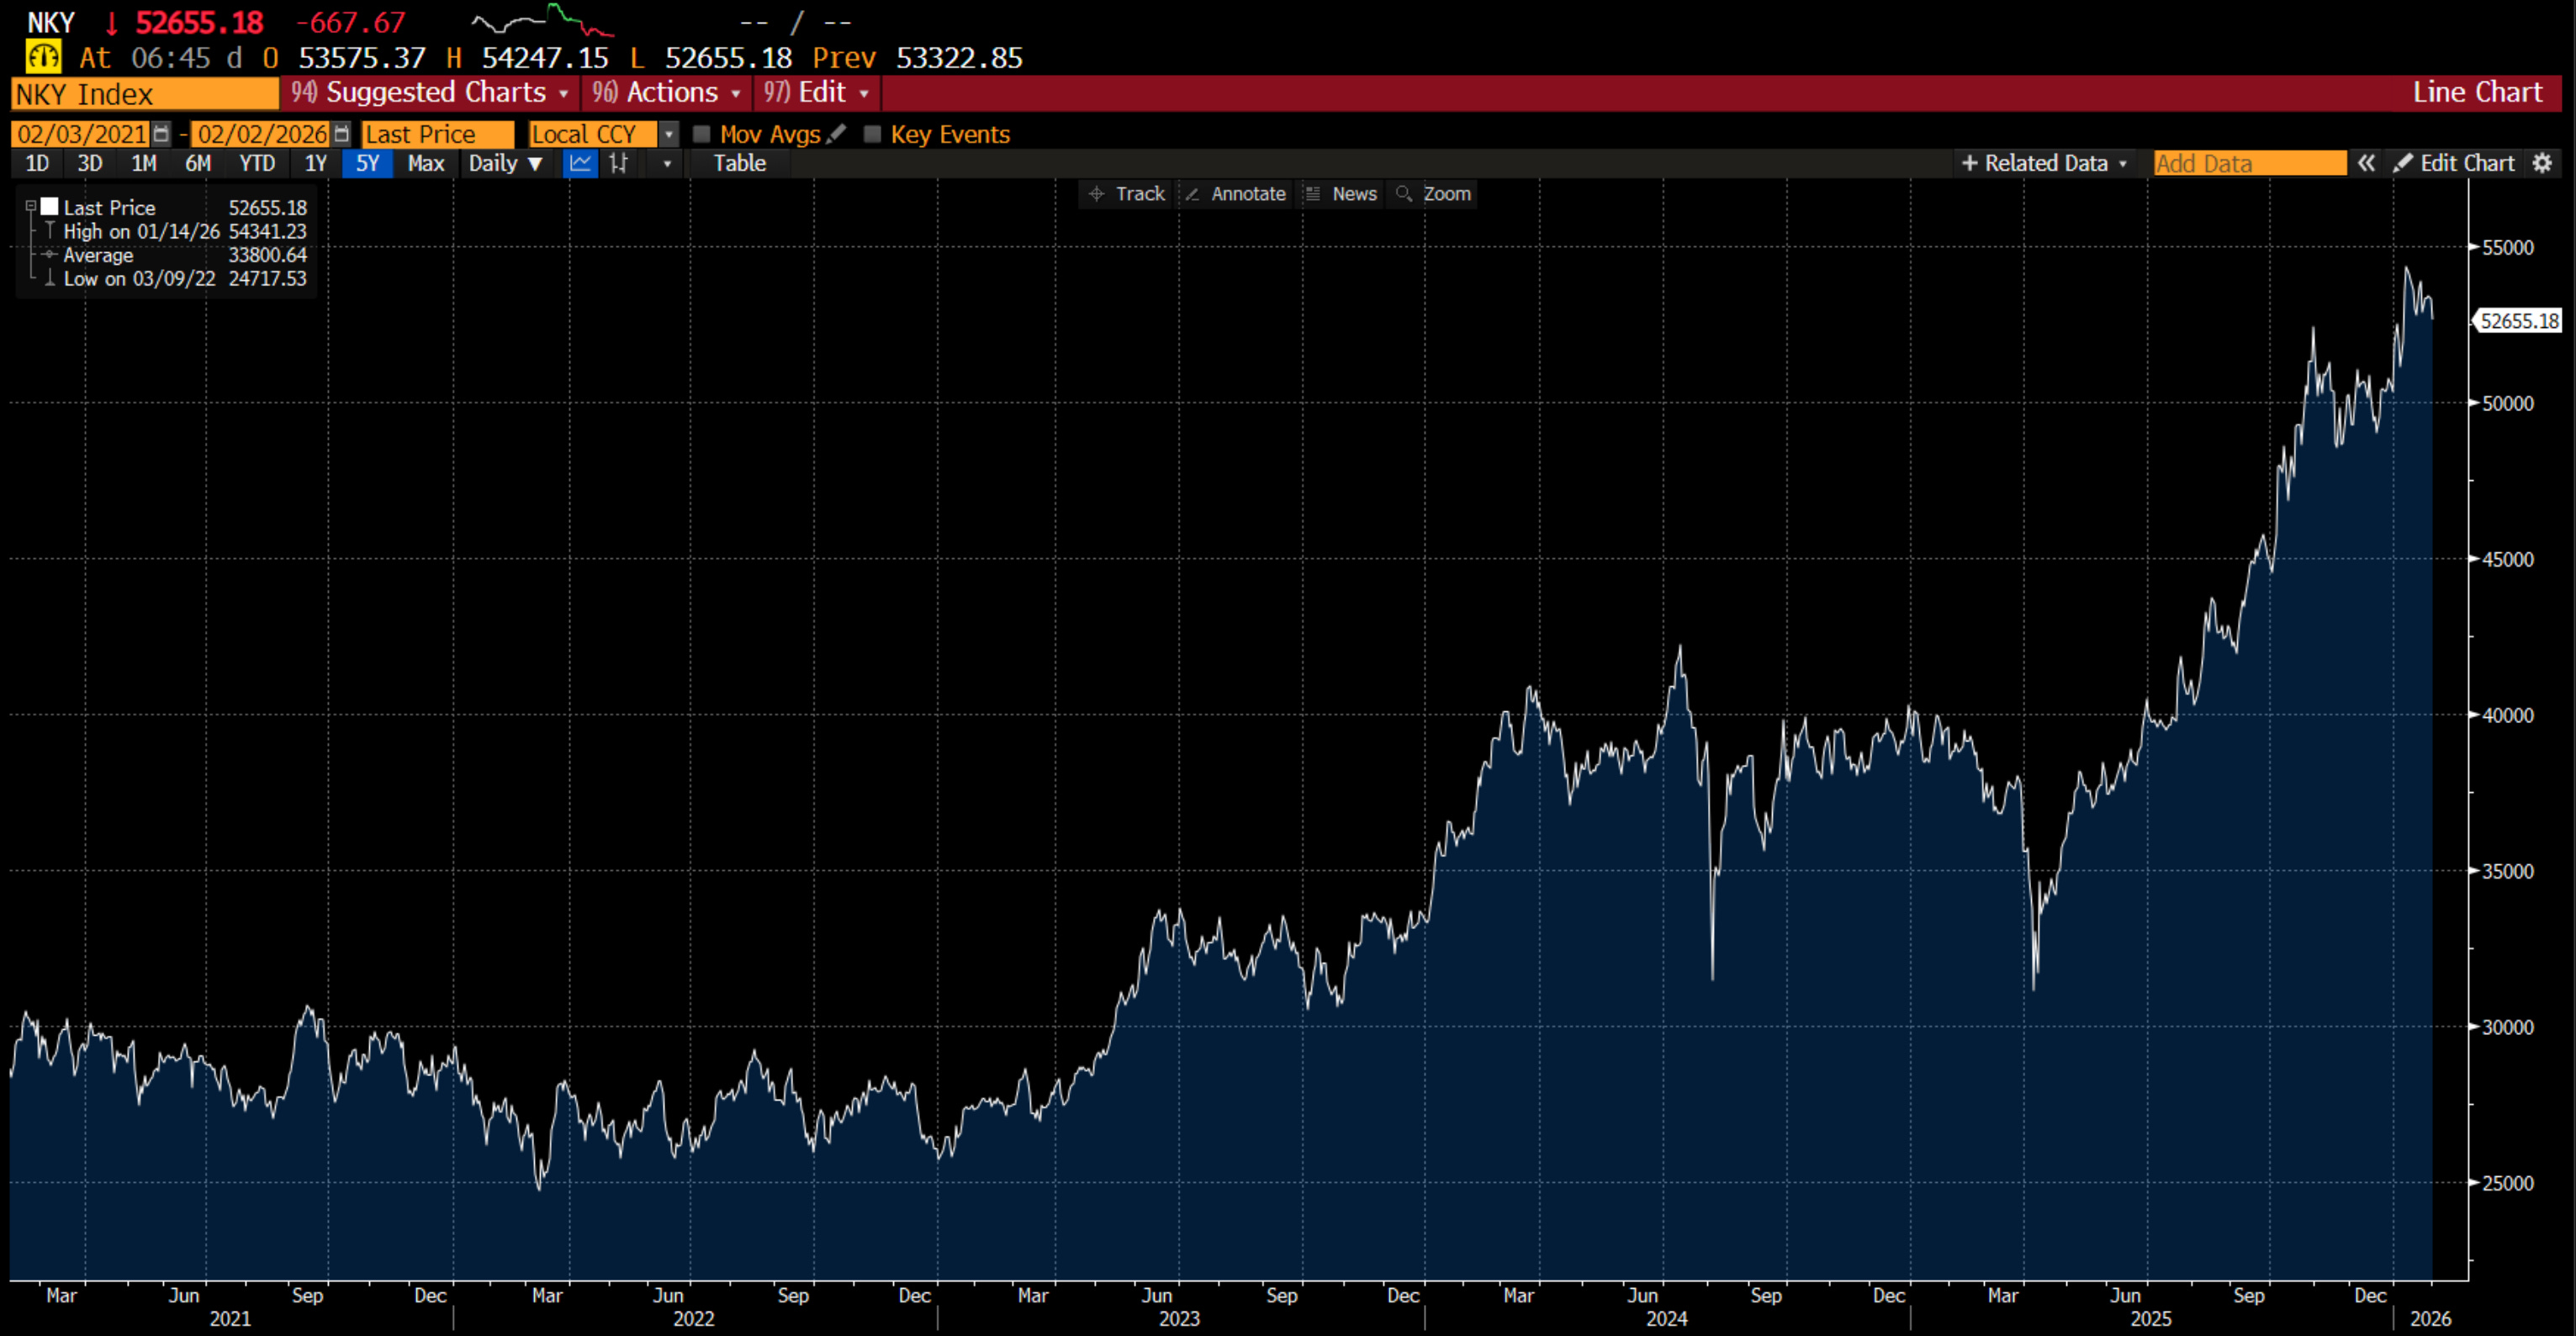Select the 1Y time range tab
The width and height of the screenshot is (2576, 1336).
pos(316,163)
